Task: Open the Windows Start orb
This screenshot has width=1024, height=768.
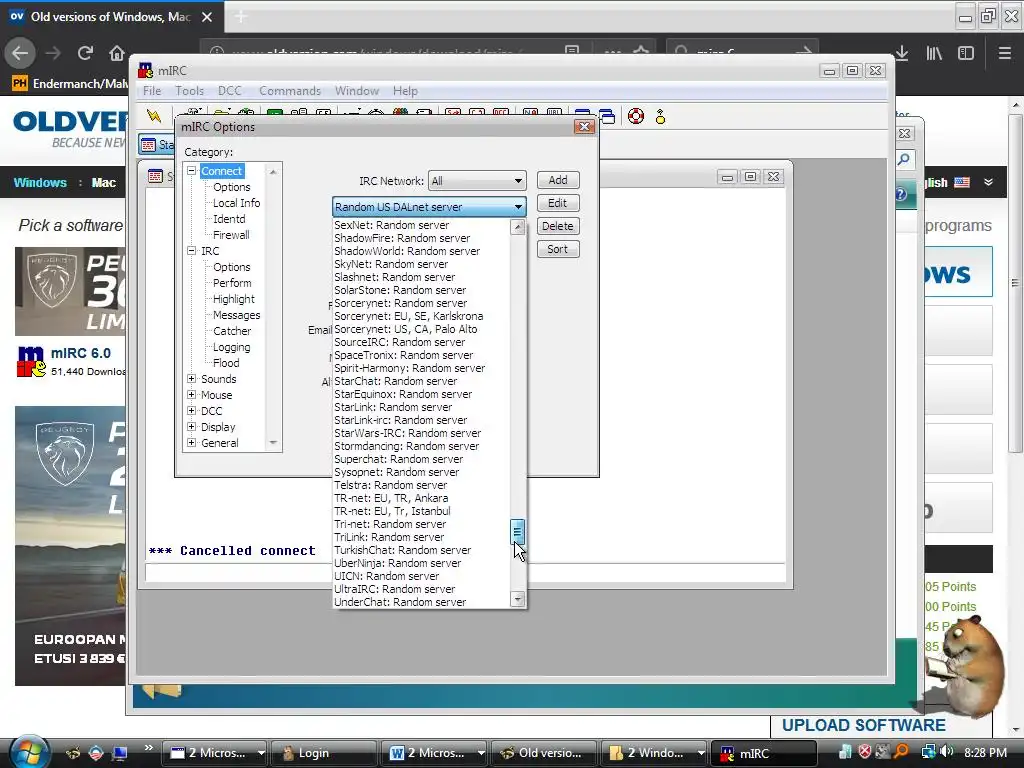Action: 27,752
